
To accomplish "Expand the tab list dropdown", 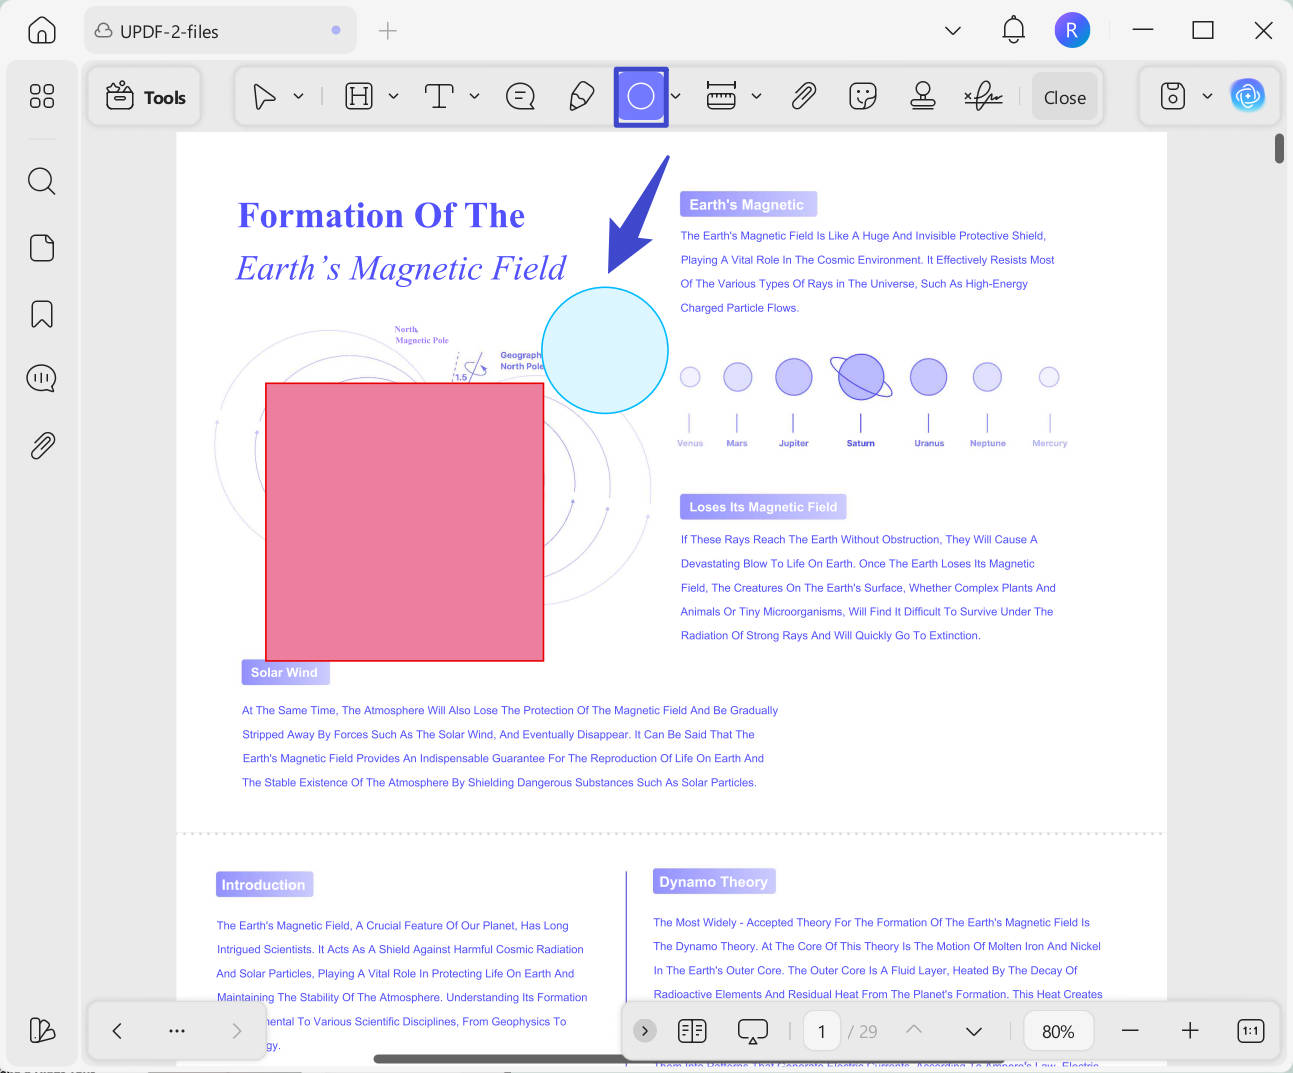I will coord(953,31).
